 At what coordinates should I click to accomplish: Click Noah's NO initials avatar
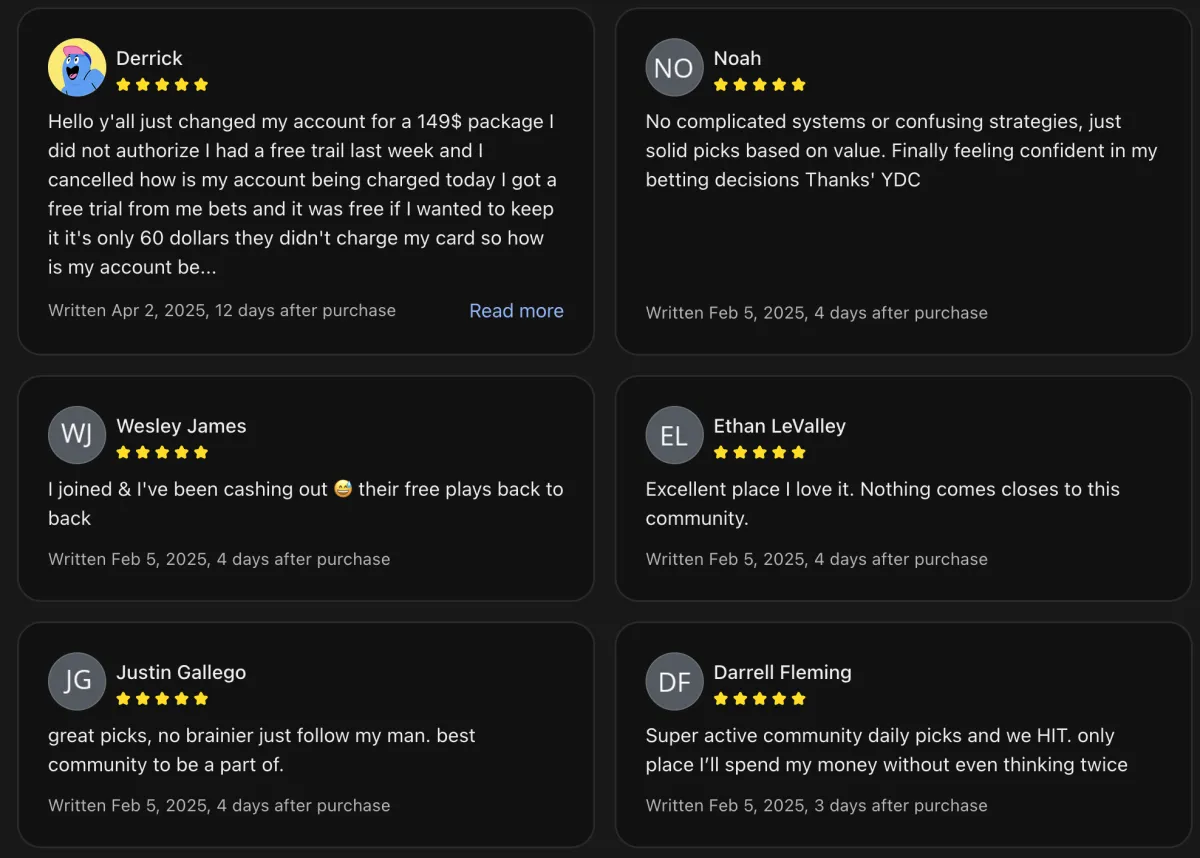click(x=674, y=67)
